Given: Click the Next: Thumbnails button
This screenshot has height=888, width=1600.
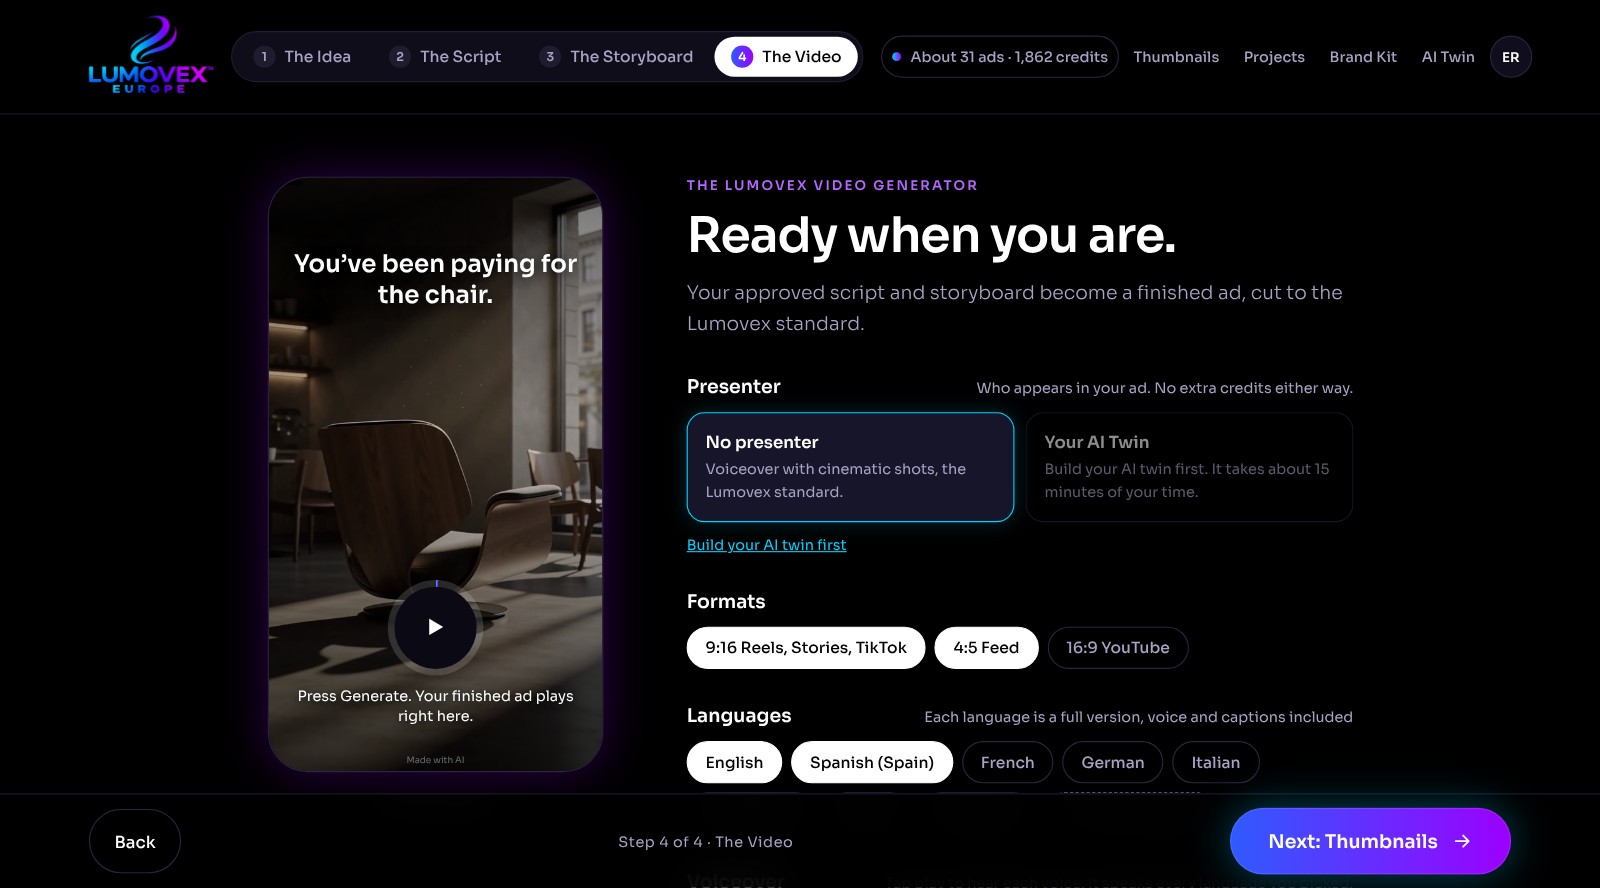Looking at the screenshot, I should (x=1370, y=841).
